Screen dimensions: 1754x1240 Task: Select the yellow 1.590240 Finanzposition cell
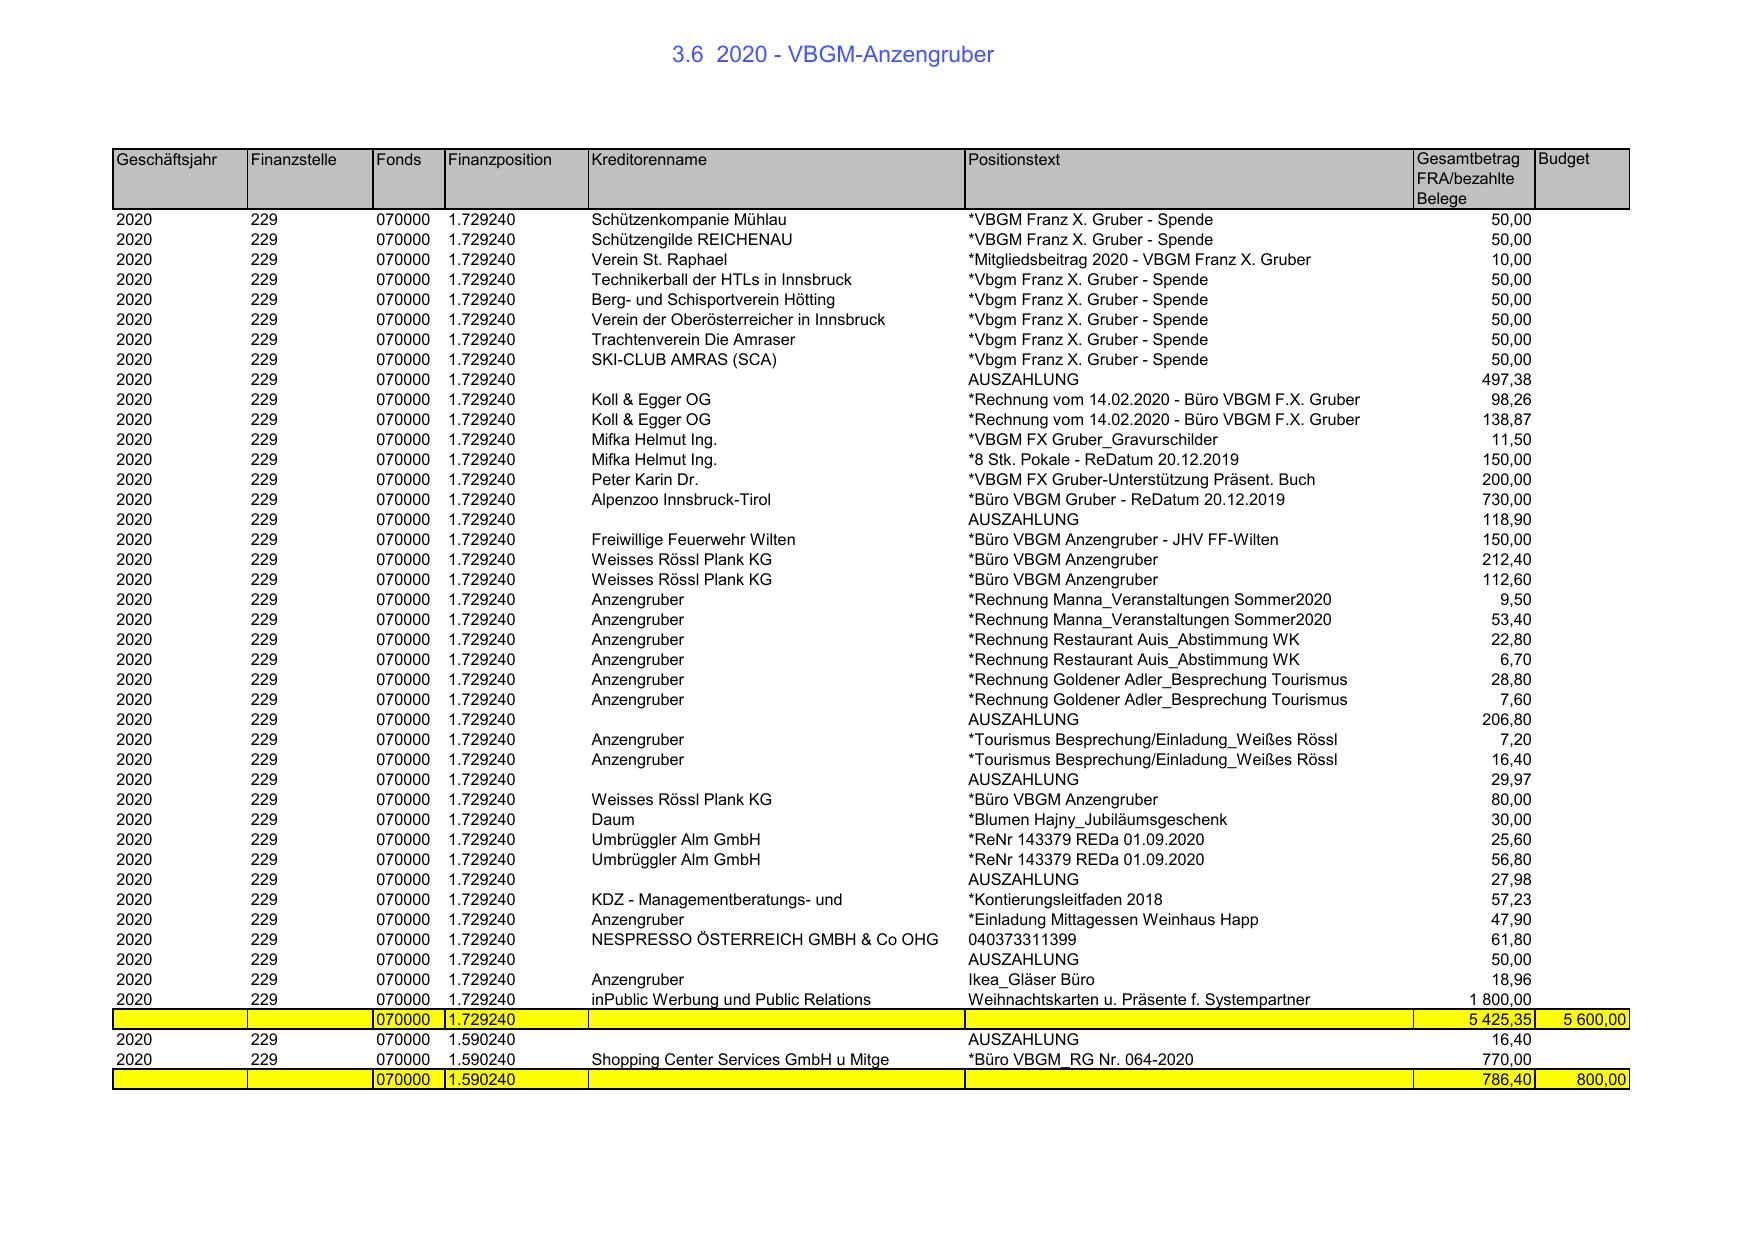click(481, 1080)
